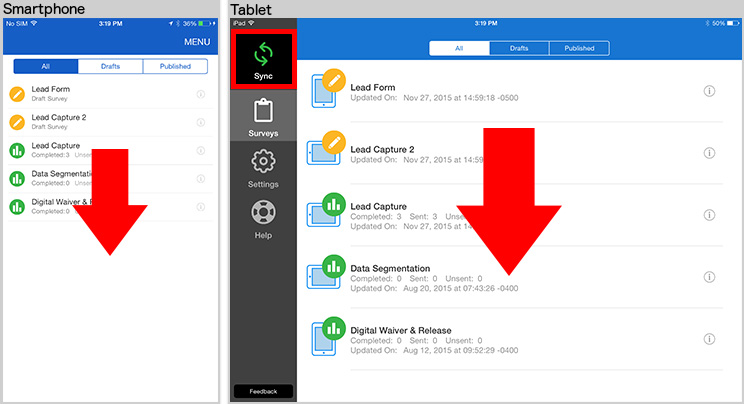744x404 pixels.
Task: Tap tablet Lead Capture 2 draft pencil icon
Action: tap(334, 142)
